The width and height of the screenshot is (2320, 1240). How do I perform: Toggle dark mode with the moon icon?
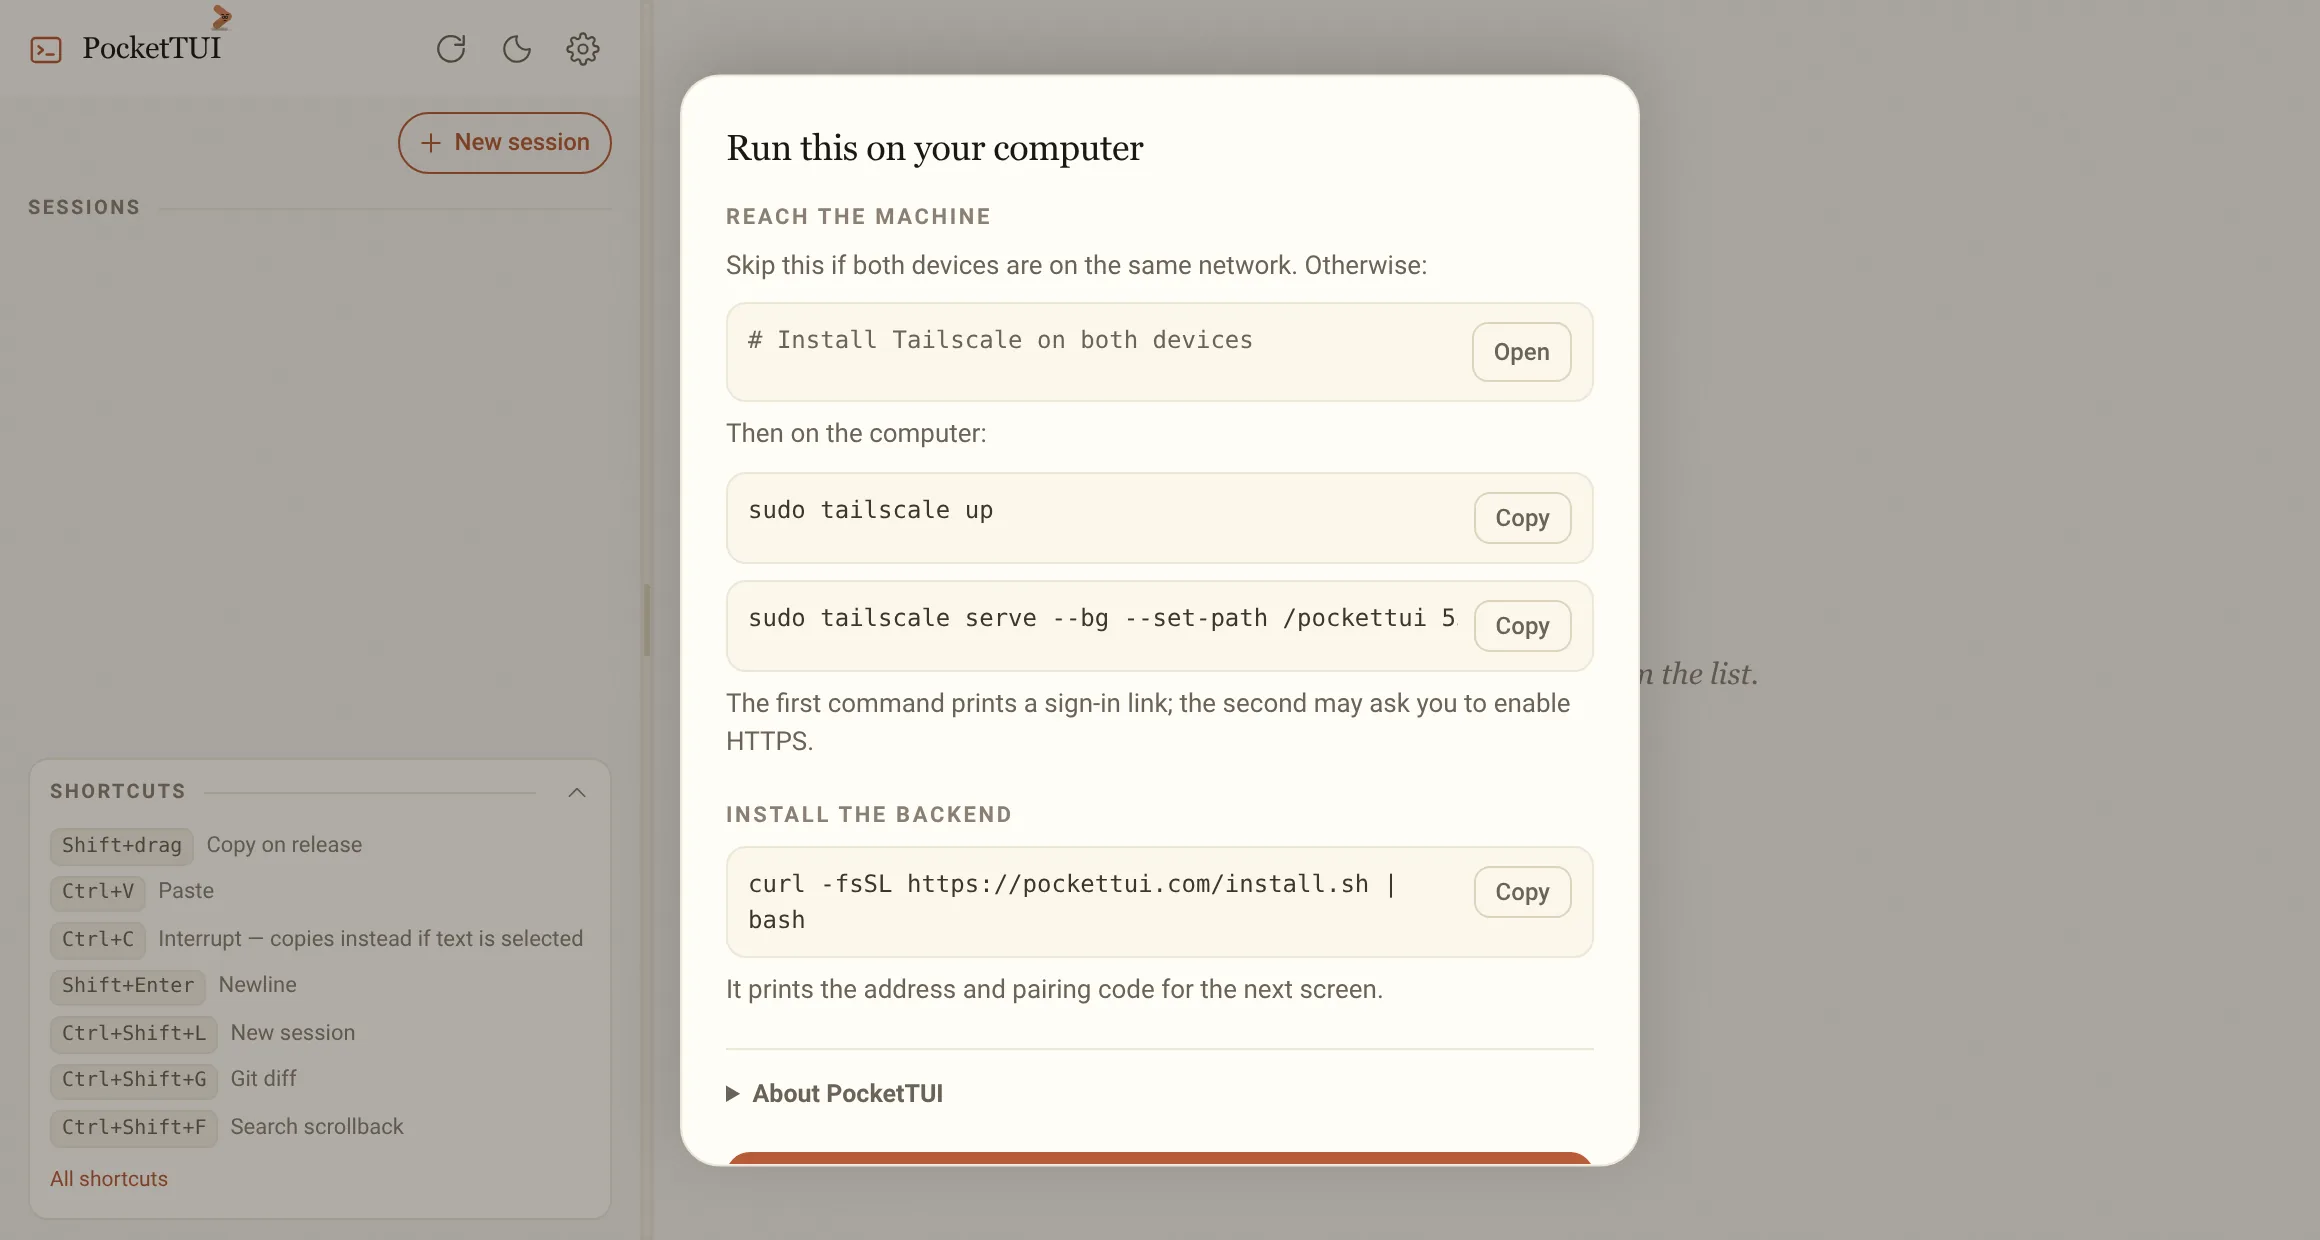pyautogui.click(x=517, y=49)
